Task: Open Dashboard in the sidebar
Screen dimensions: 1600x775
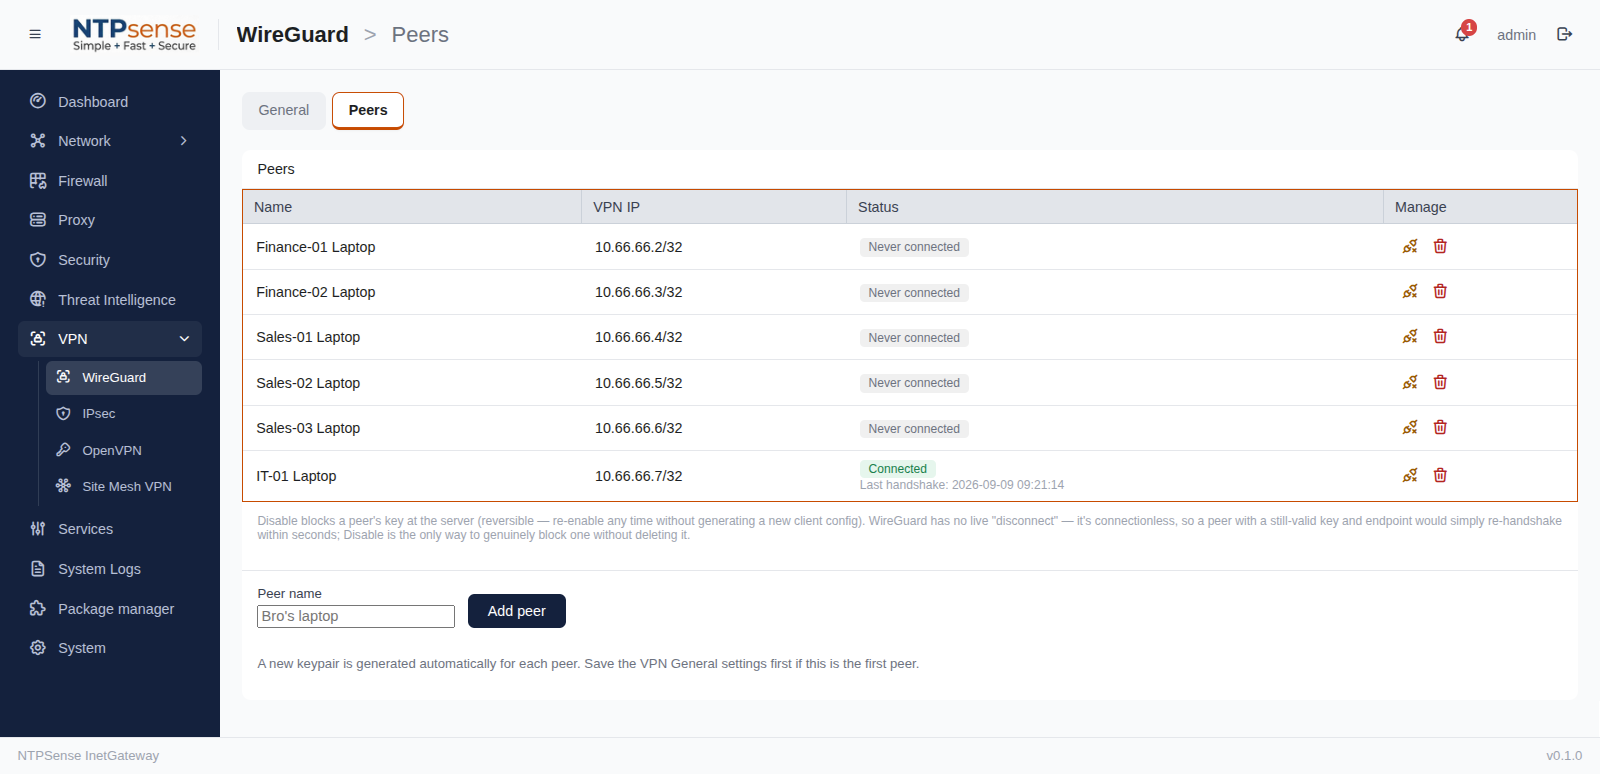Action: click(110, 102)
